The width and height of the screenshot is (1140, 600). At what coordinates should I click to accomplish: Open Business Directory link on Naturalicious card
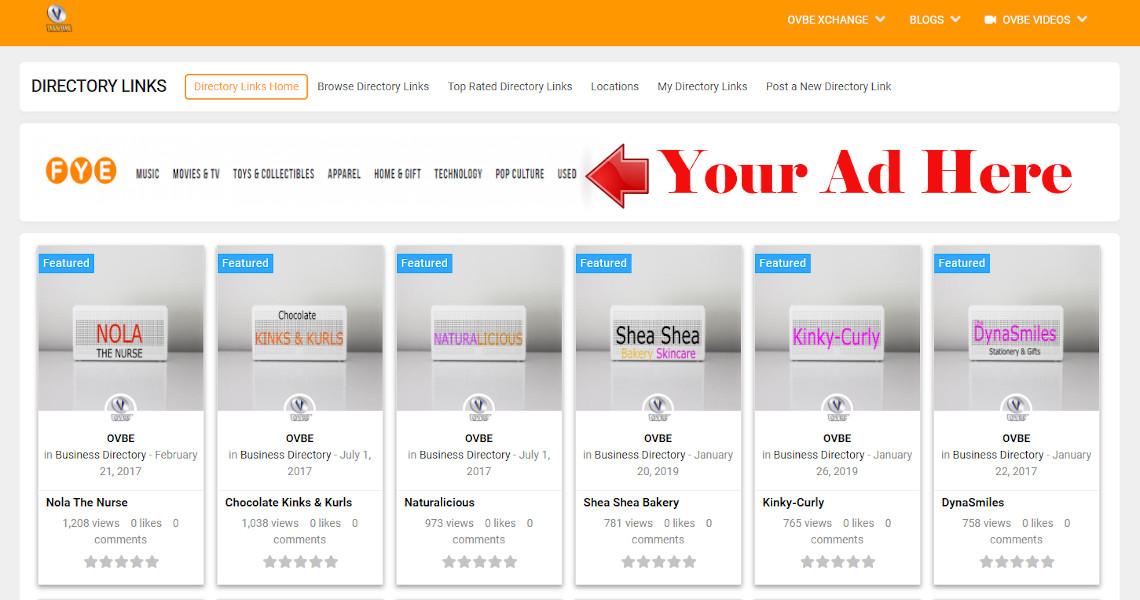(465, 455)
